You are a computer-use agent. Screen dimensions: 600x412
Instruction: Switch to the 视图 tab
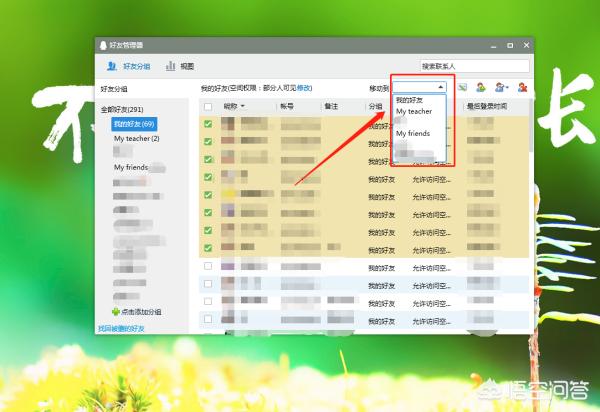click(180, 66)
